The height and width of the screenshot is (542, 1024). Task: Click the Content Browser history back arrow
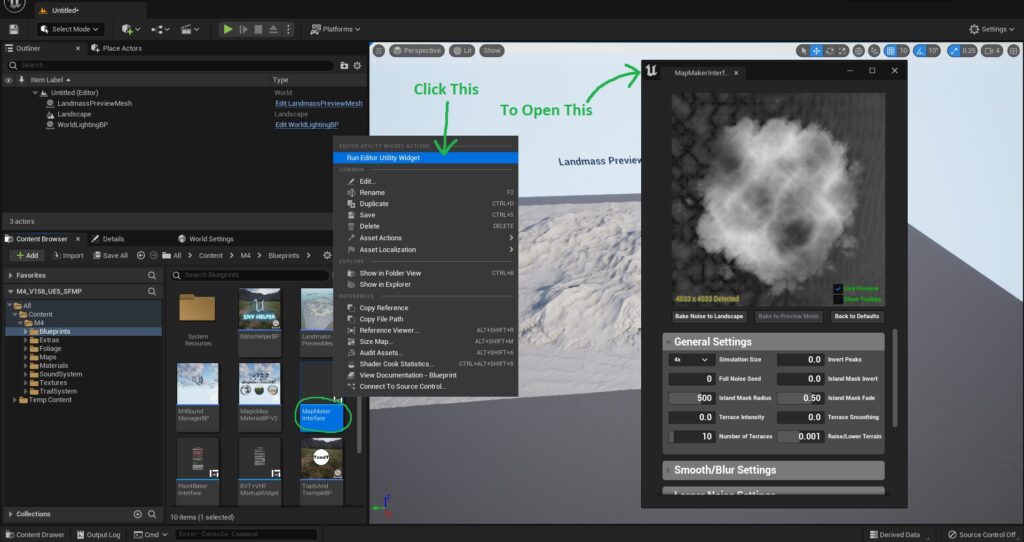(x=140, y=255)
